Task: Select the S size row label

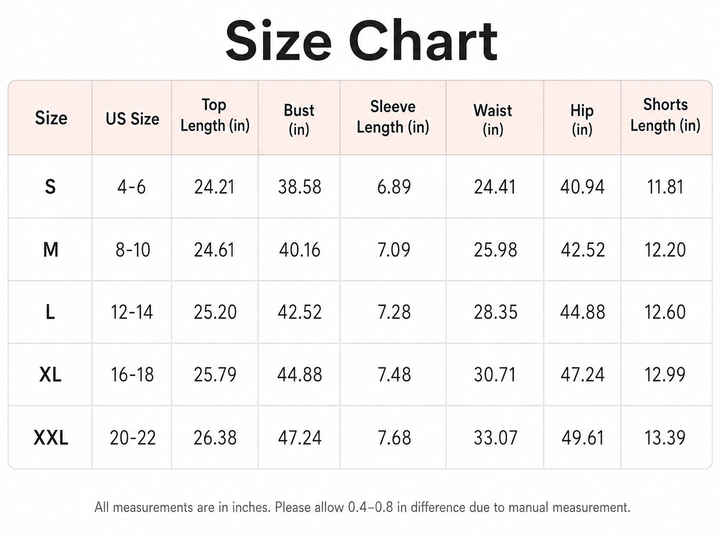Action: click(x=51, y=187)
